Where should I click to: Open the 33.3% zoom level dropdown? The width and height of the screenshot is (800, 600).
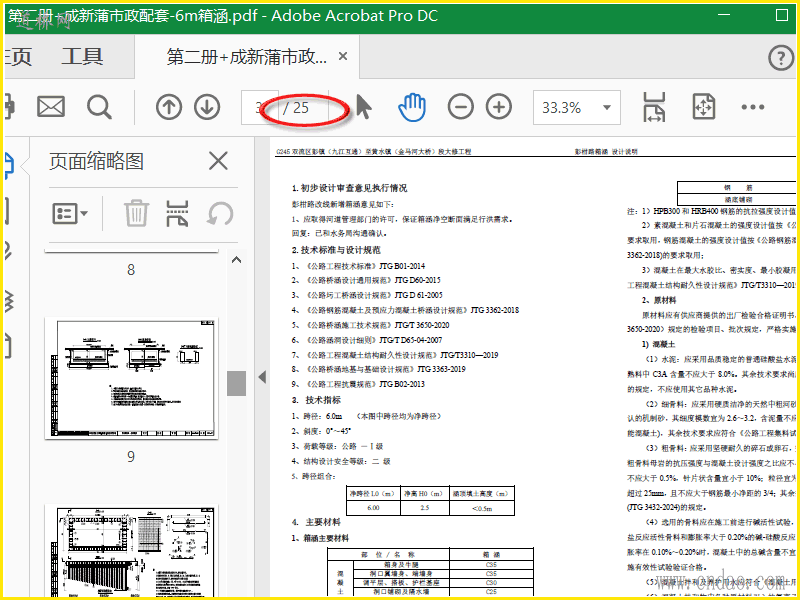click(577, 108)
